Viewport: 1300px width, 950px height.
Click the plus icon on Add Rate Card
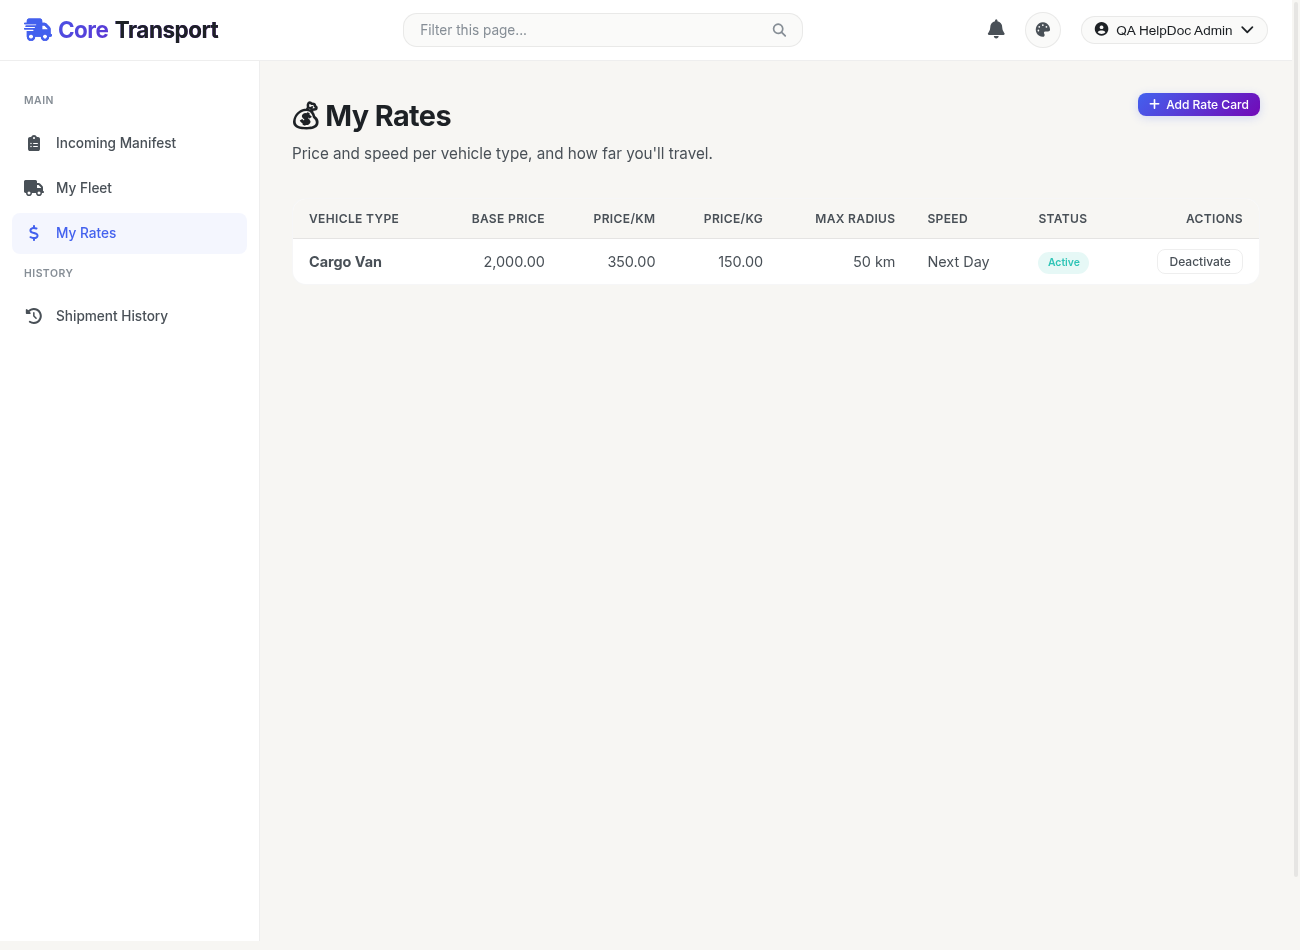point(1154,104)
